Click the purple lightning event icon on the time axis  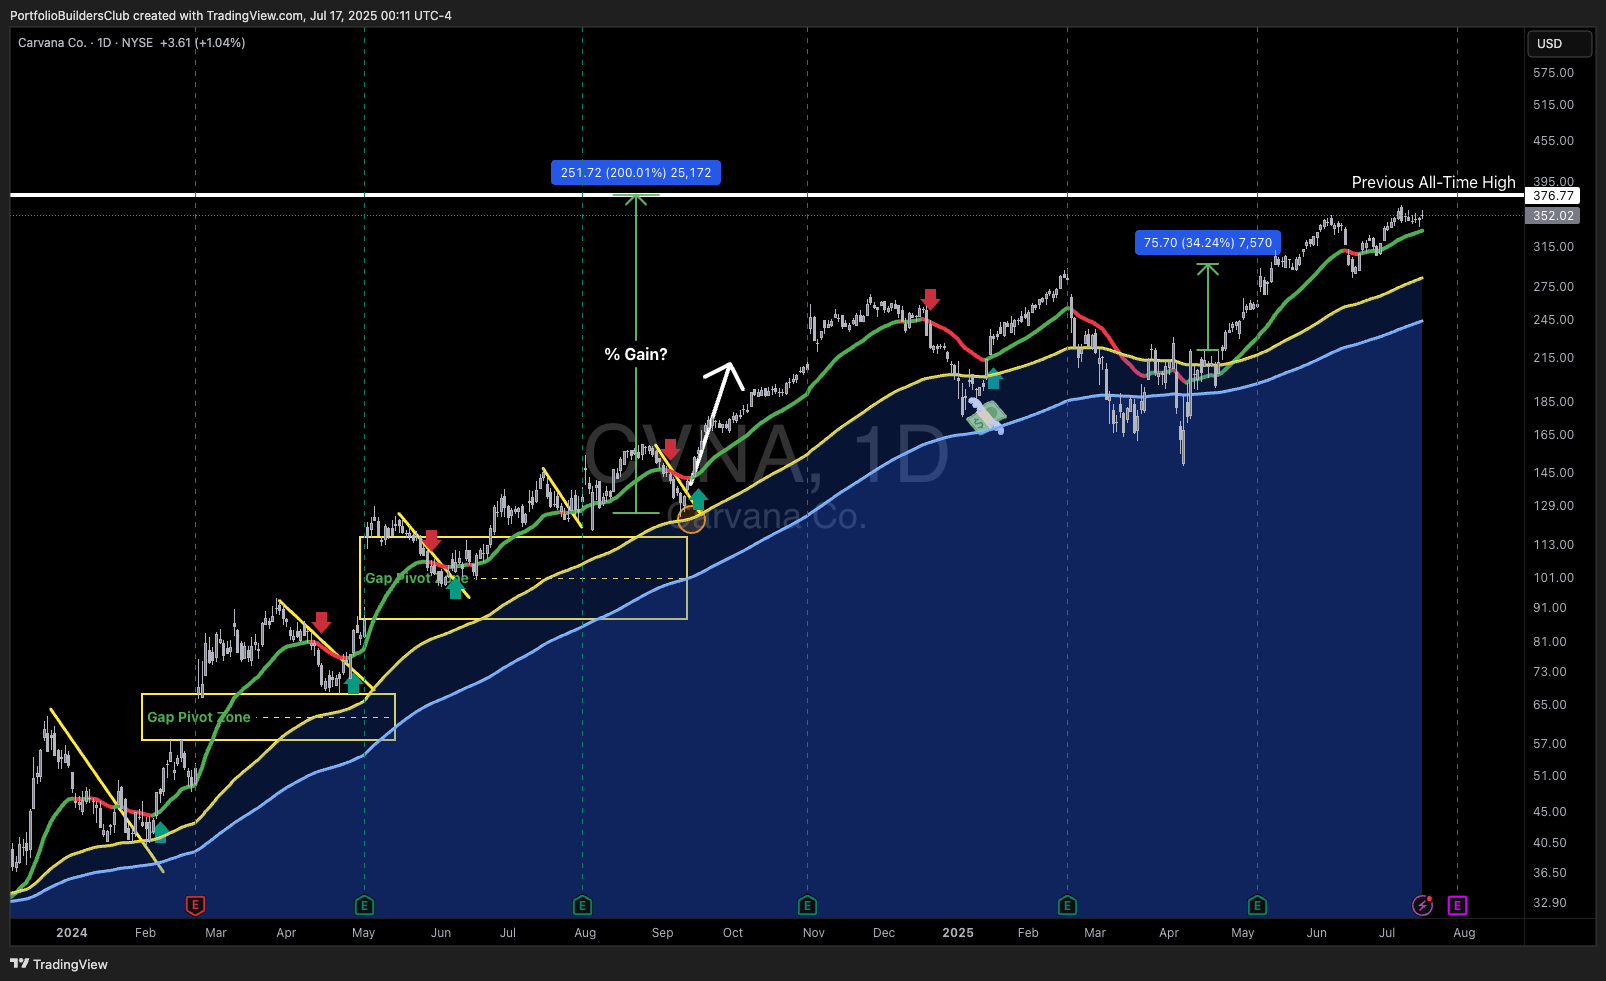tap(1422, 905)
